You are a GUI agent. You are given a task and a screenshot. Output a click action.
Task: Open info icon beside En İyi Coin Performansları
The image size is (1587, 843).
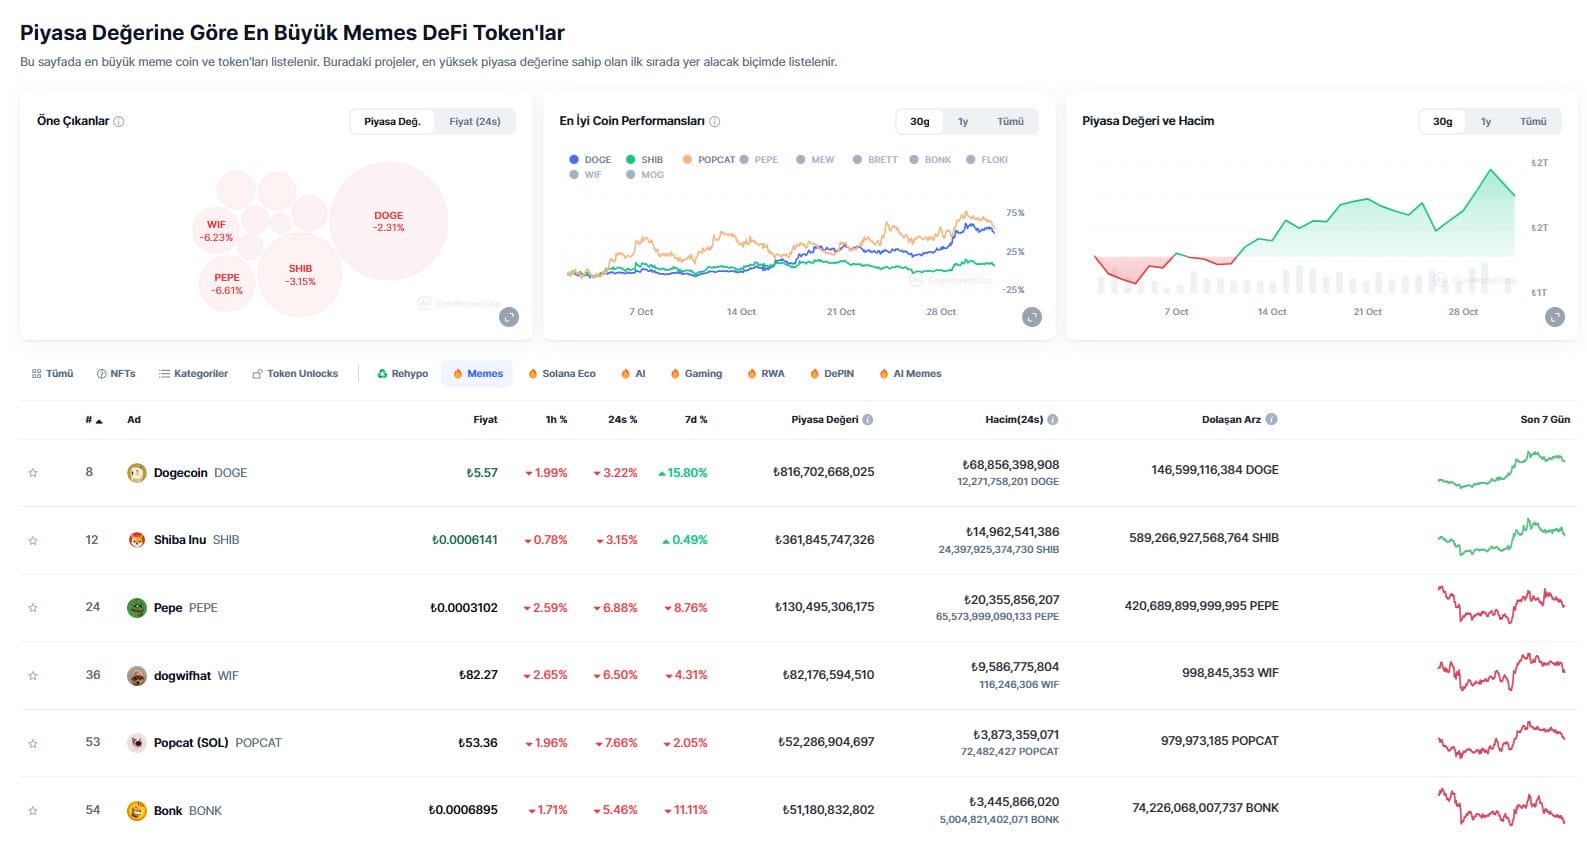(x=714, y=122)
